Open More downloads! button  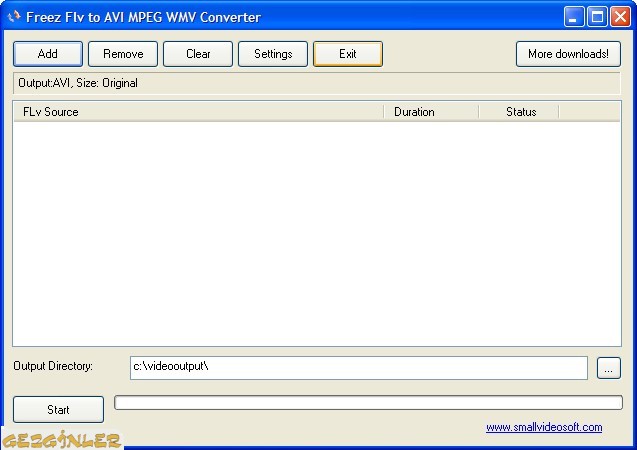[568, 54]
